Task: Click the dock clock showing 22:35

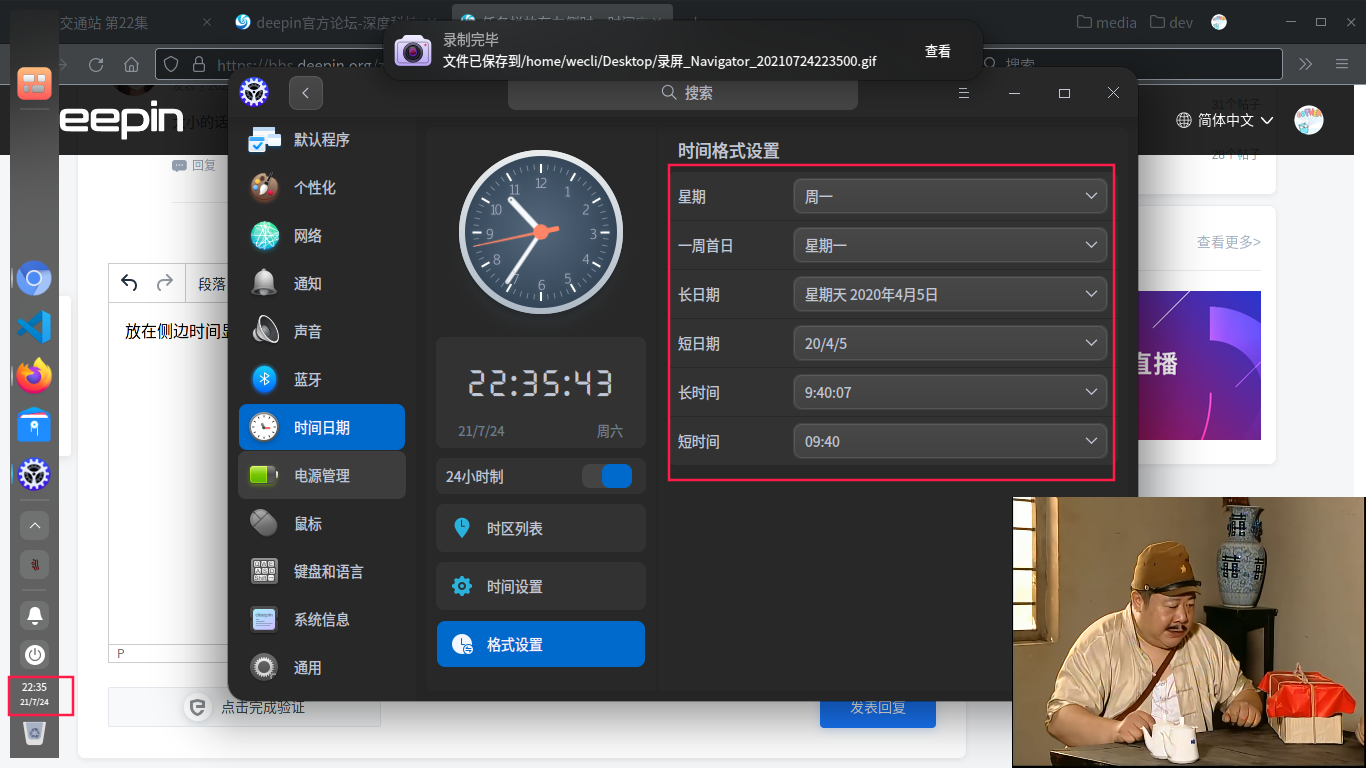Action: pos(35,694)
